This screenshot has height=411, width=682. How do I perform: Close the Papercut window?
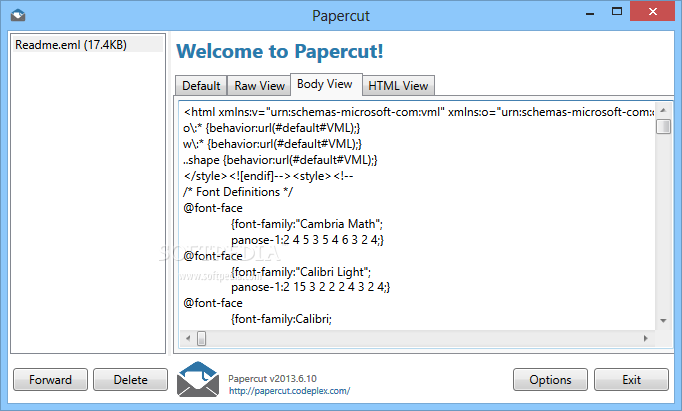[x=652, y=12]
